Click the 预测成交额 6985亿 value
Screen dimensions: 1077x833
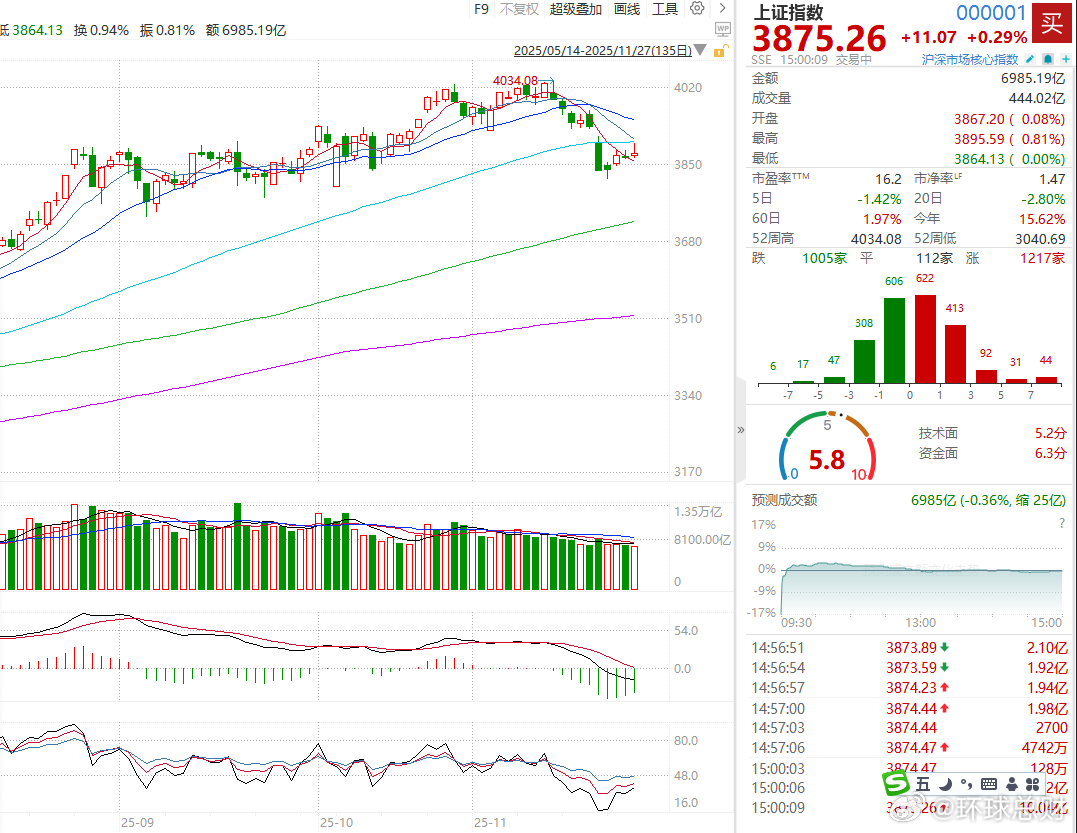pos(988,500)
